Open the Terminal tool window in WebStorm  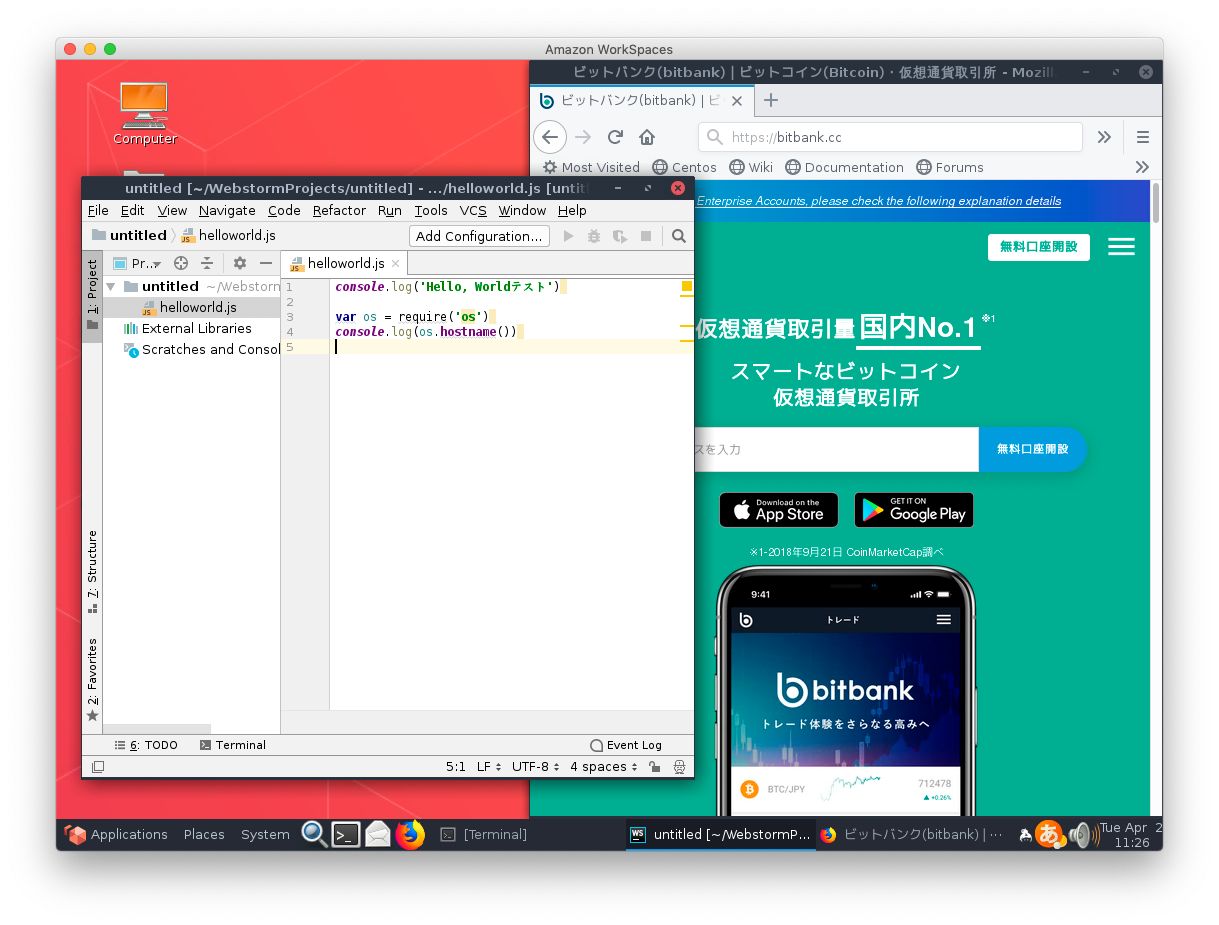240,744
